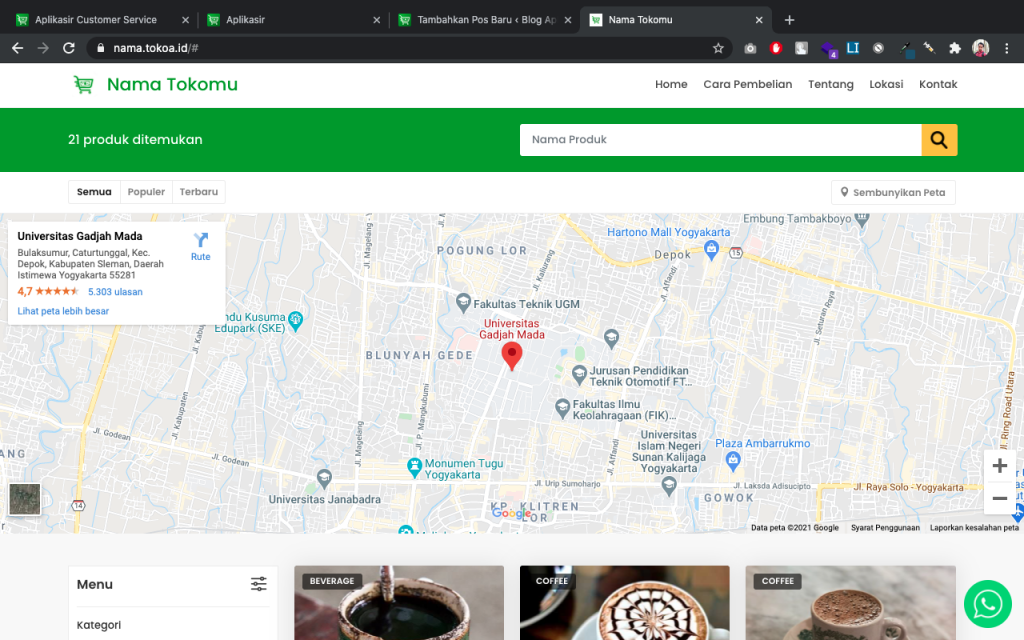The width and height of the screenshot is (1024, 640).
Task: Switch to satellite view using the map thumbnail toggle
Action: tap(24, 499)
